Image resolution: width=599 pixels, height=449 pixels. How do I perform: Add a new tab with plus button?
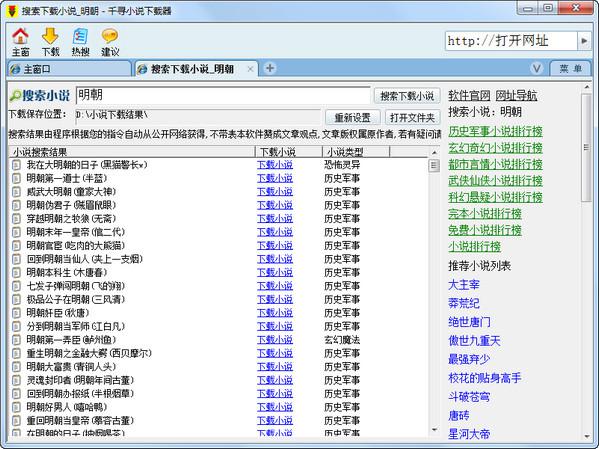[270, 68]
